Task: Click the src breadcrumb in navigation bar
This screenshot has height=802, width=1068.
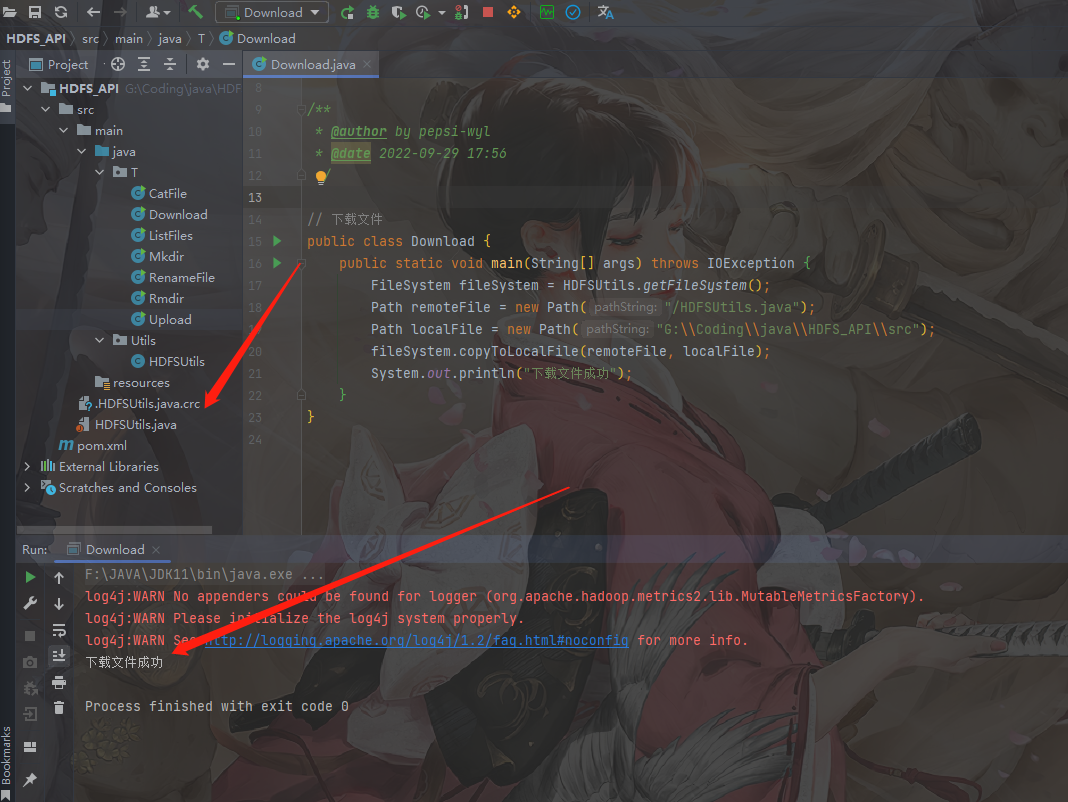Action: pos(90,38)
